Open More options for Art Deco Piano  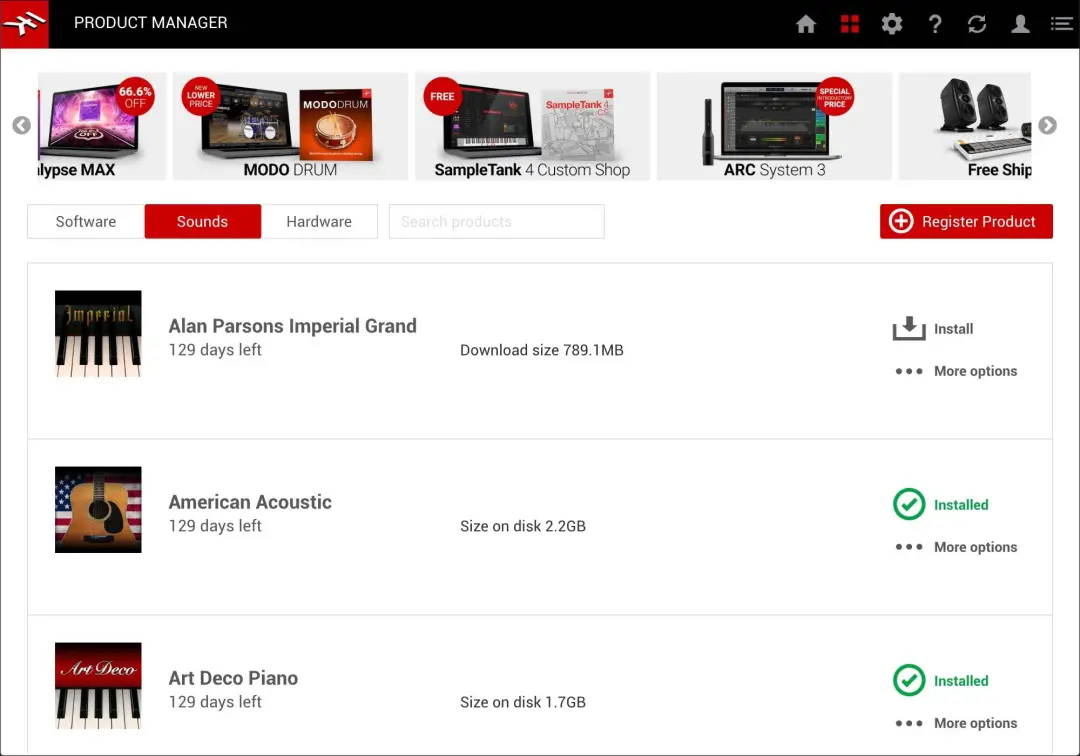tap(956, 724)
